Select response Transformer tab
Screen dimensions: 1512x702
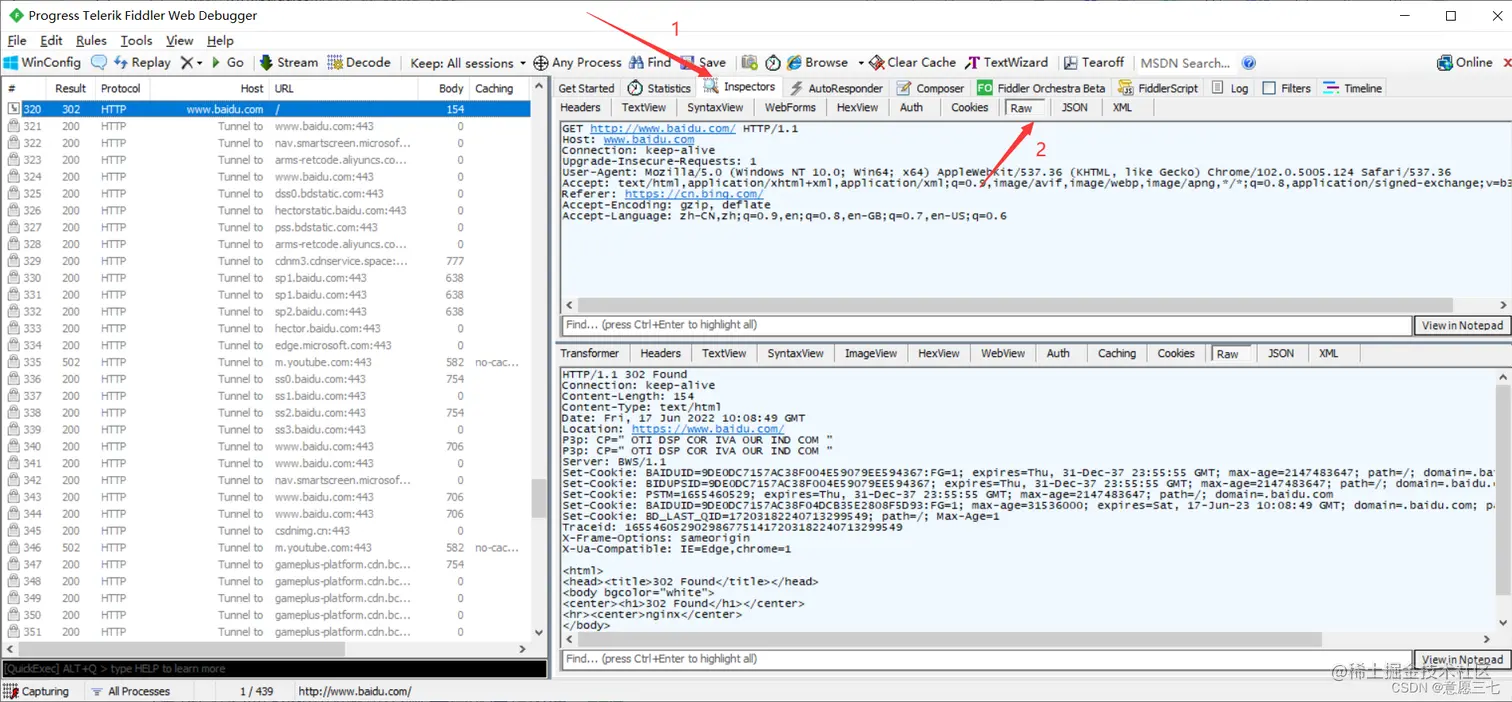590,353
